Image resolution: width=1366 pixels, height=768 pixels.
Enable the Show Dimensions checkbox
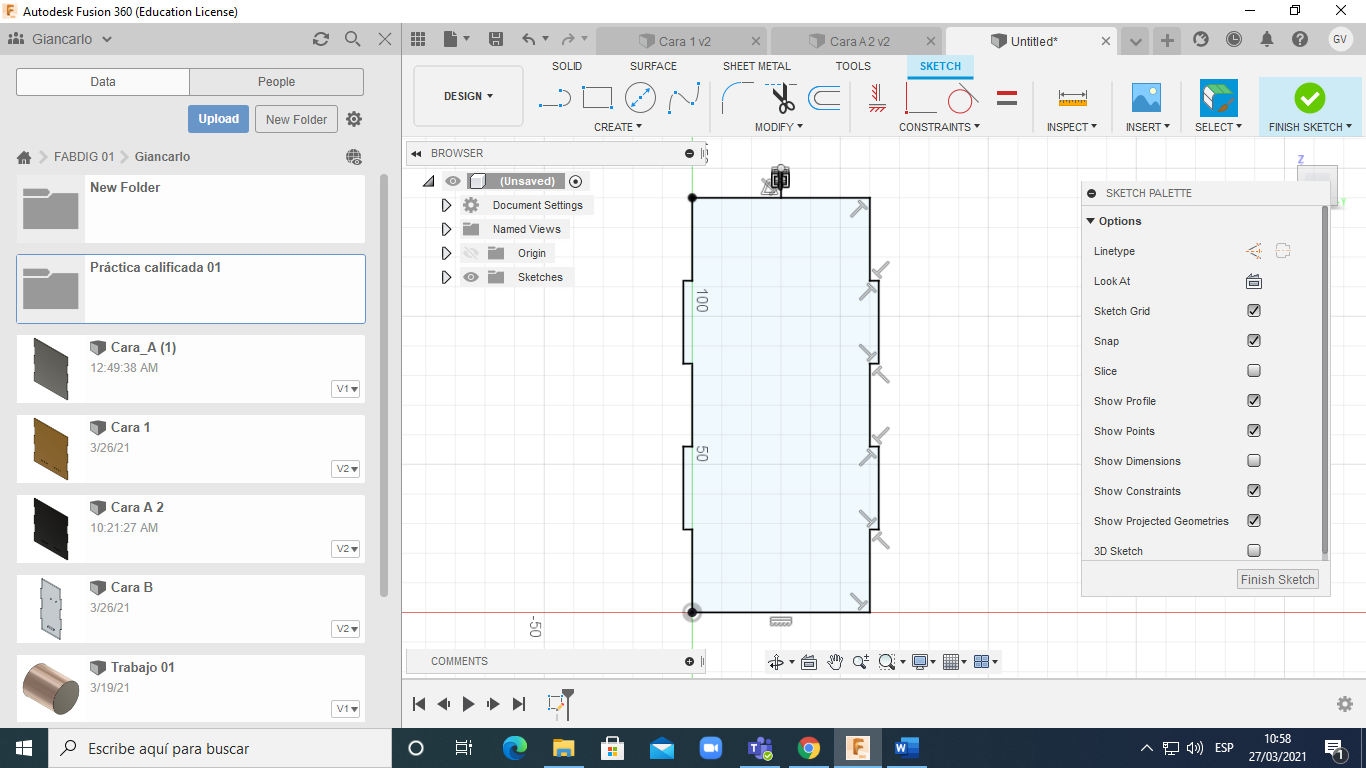pos(1254,461)
